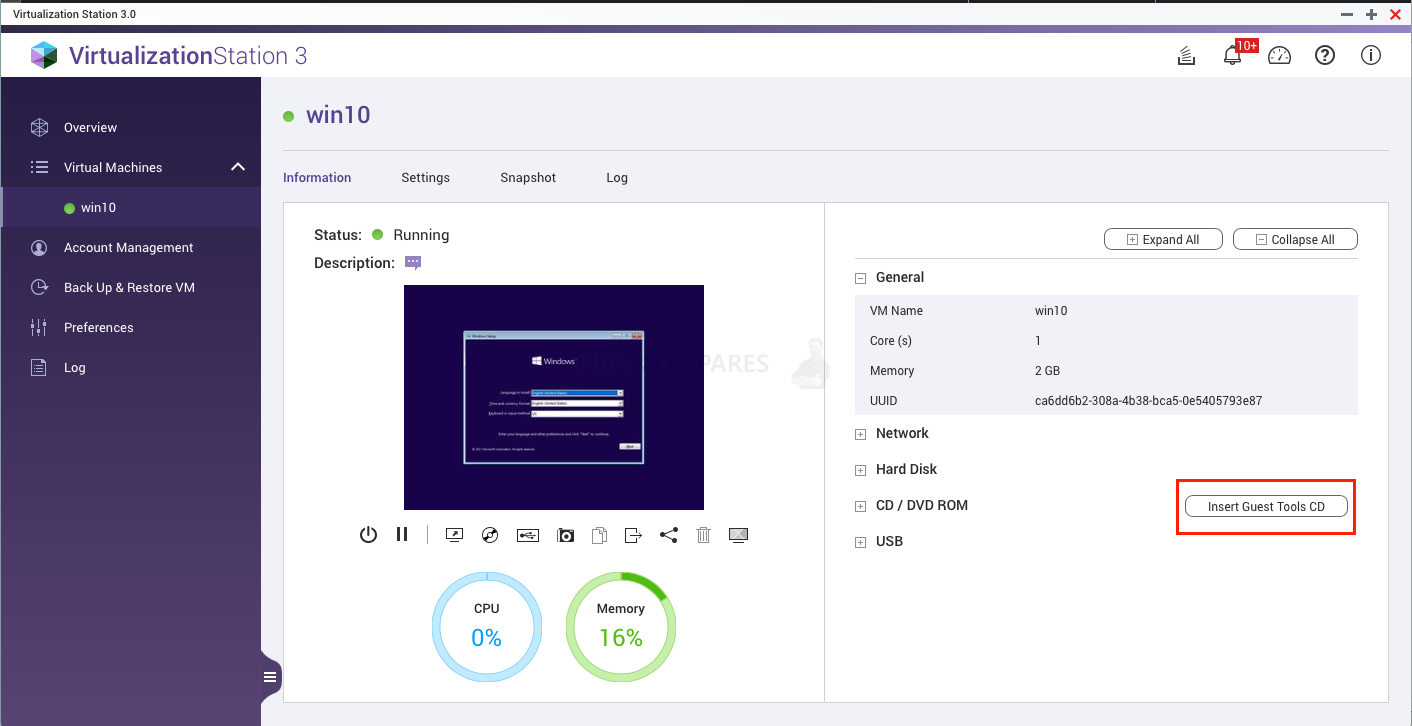
Task: Expand the Hard Disk section
Action: (860, 470)
